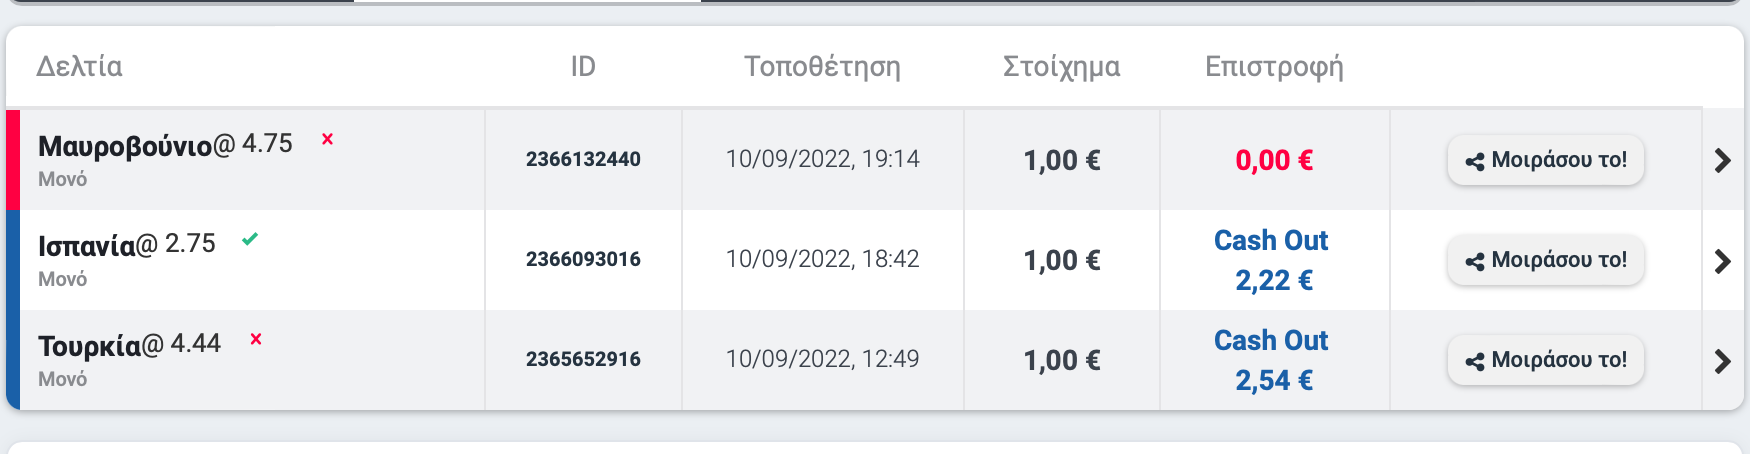Click the red lost icon beside Τουρκία

(x=256, y=339)
